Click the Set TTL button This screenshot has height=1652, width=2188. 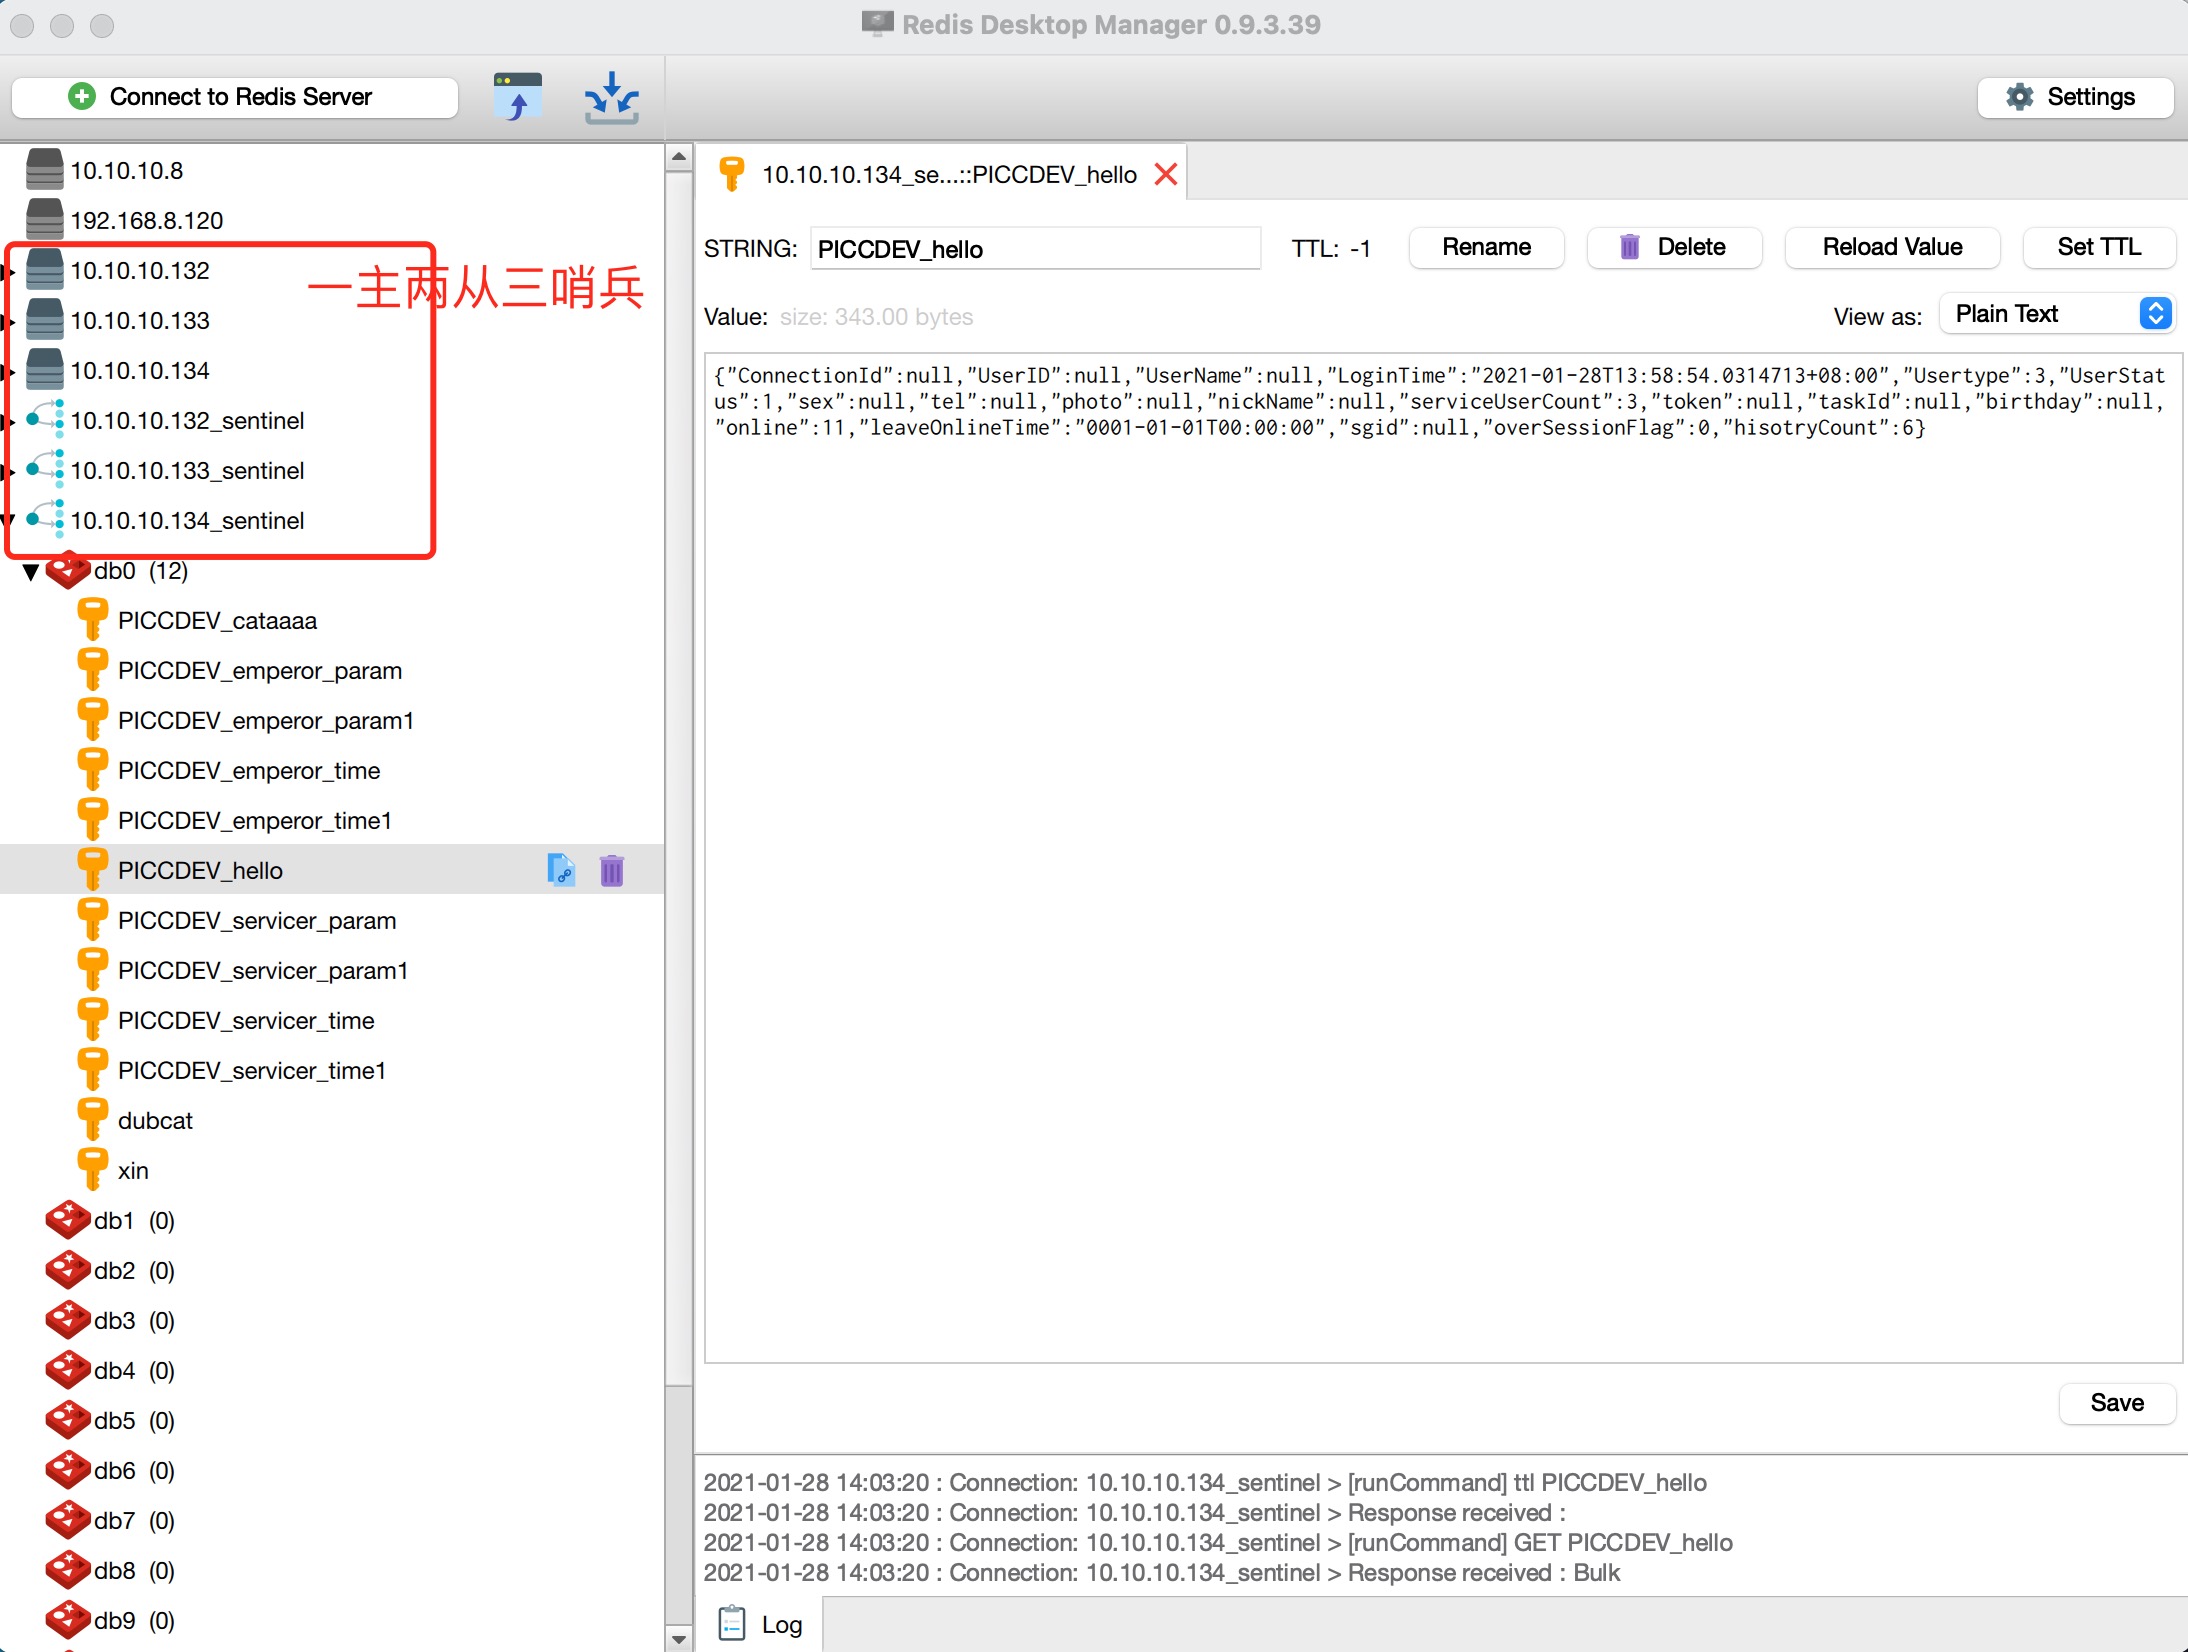2099,247
